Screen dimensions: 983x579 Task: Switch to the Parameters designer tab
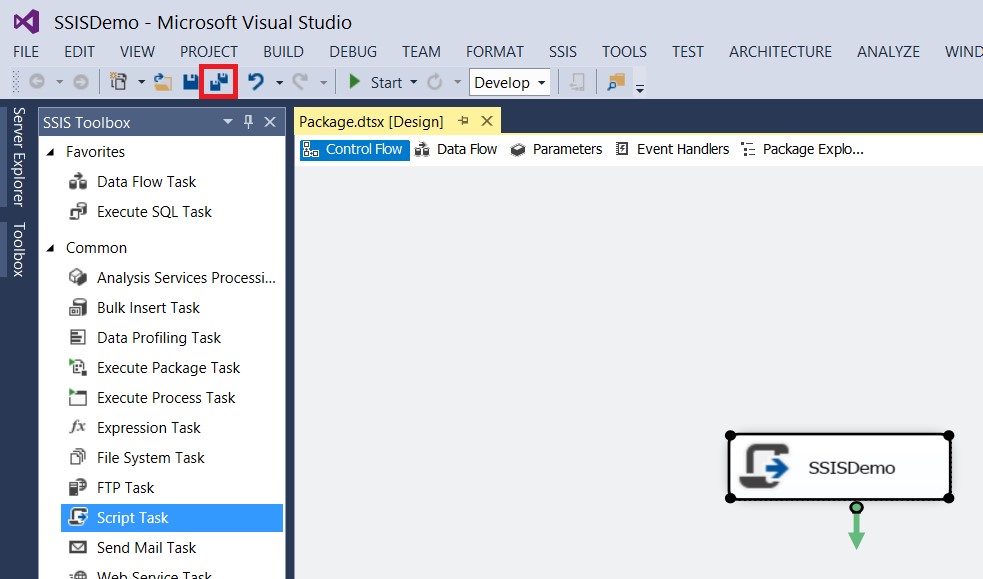coord(557,149)
